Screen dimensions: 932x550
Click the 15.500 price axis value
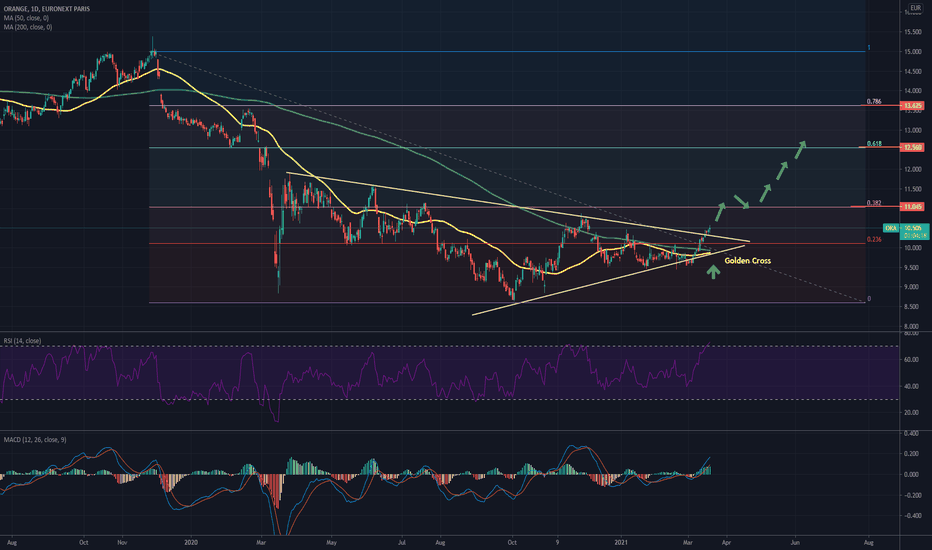[913, 32]
